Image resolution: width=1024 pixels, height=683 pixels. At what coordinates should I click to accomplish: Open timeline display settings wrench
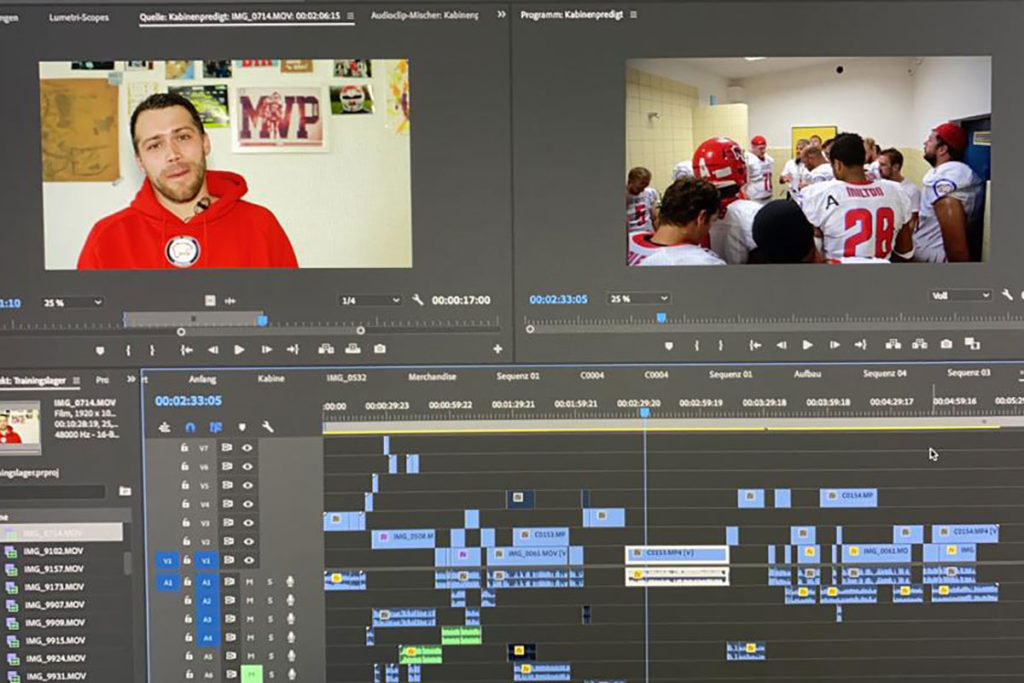[x=267, y=427]
